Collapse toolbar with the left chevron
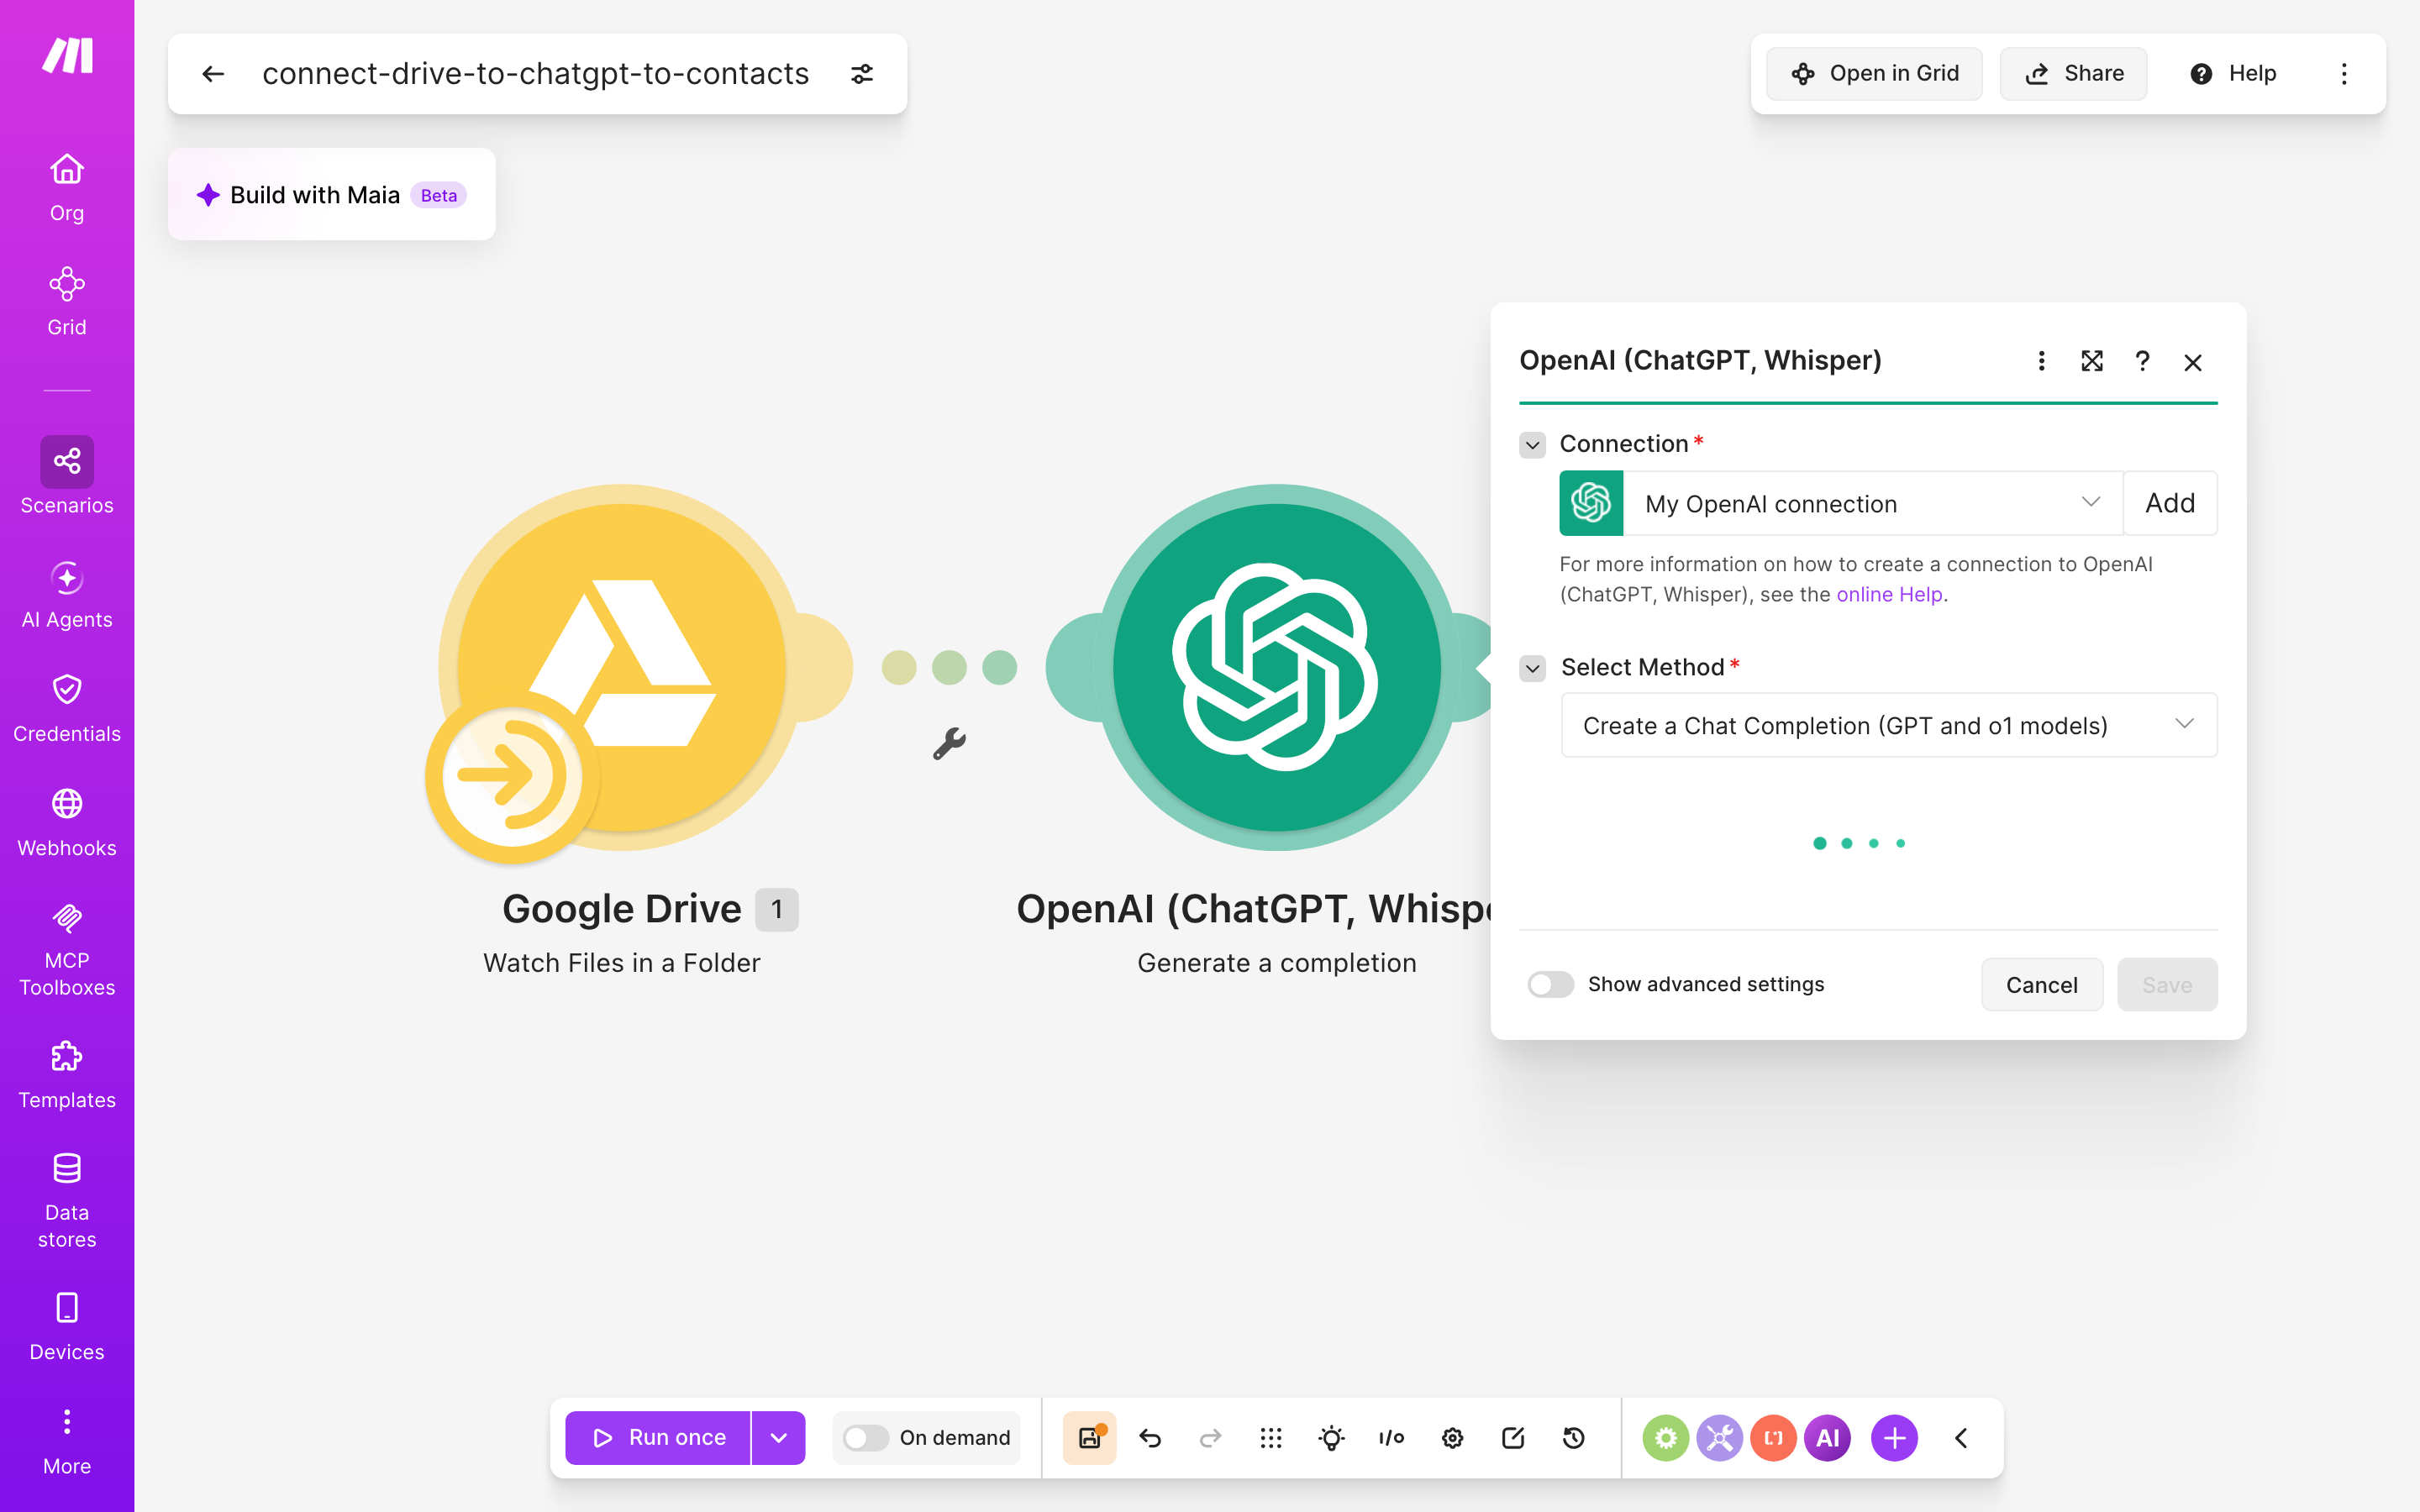 coord(1961,1438)
